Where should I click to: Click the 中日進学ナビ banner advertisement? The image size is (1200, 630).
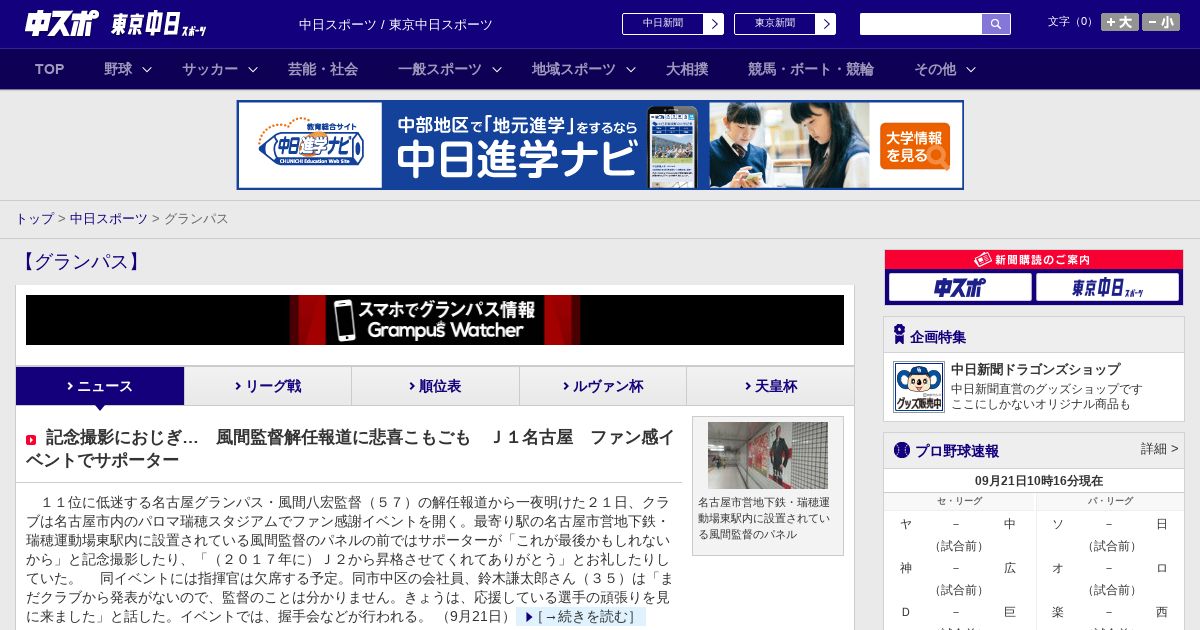pos(600,145)
